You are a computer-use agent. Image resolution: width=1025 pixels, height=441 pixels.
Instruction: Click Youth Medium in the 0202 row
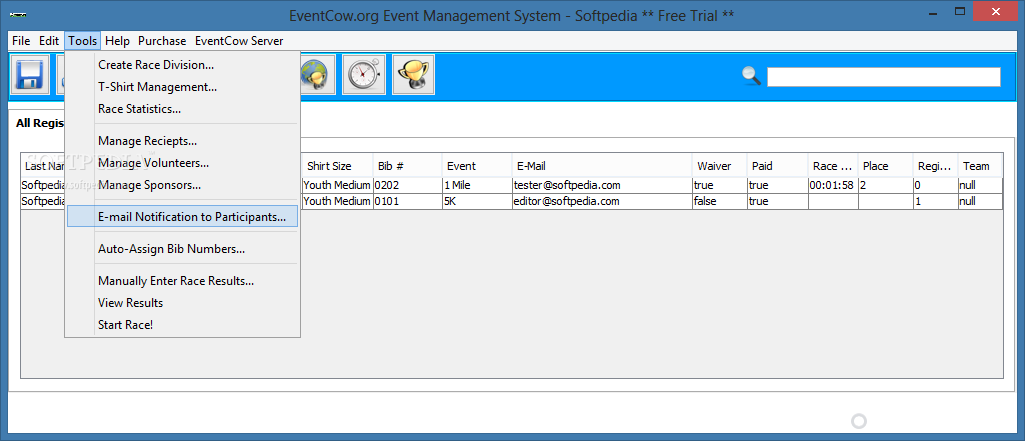(337, 185)
